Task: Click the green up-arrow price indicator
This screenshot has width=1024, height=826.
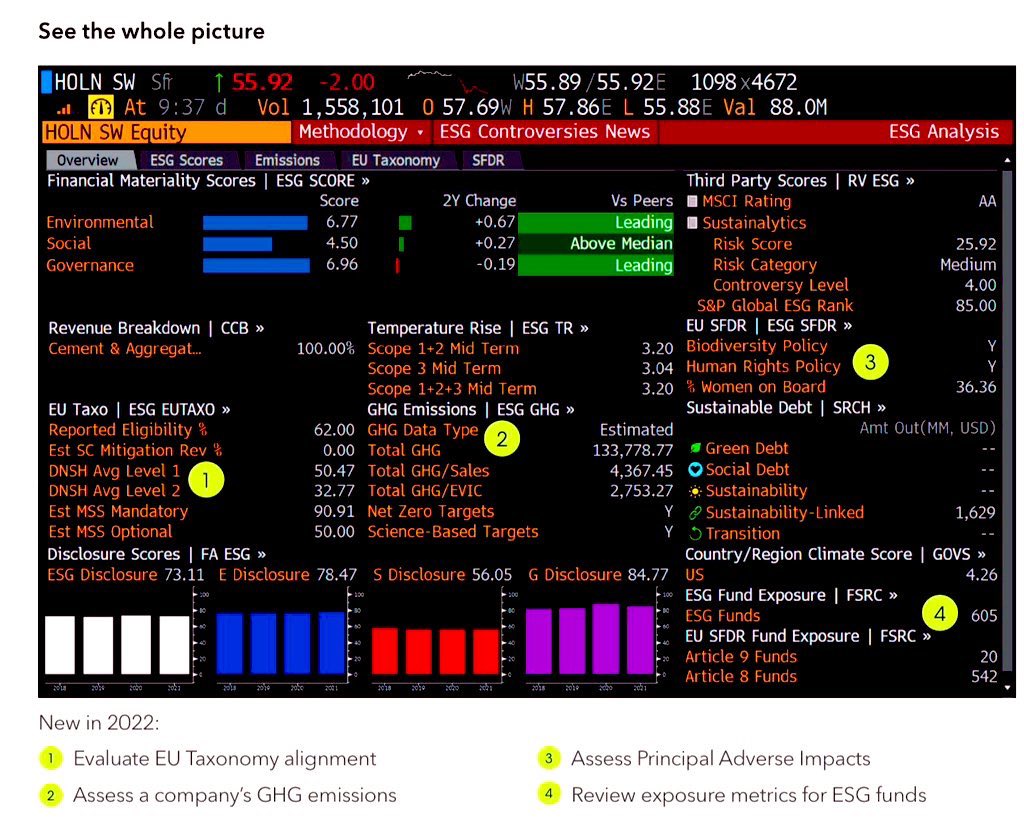Action: coord(219,83)
